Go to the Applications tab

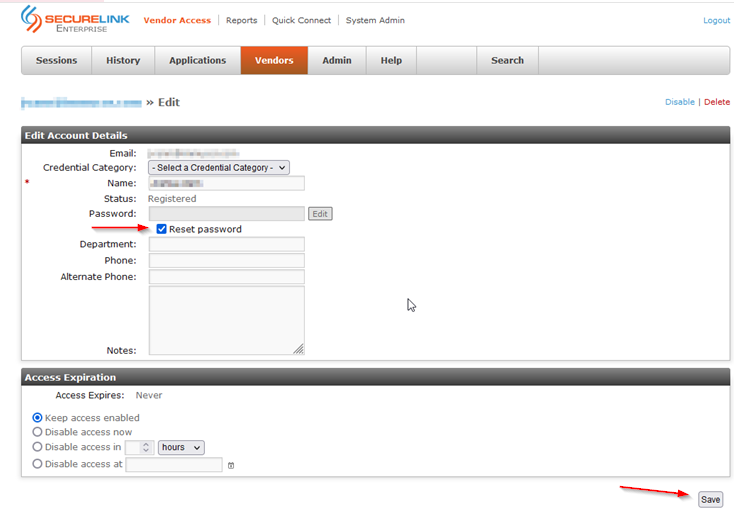(x=198, y=60)
